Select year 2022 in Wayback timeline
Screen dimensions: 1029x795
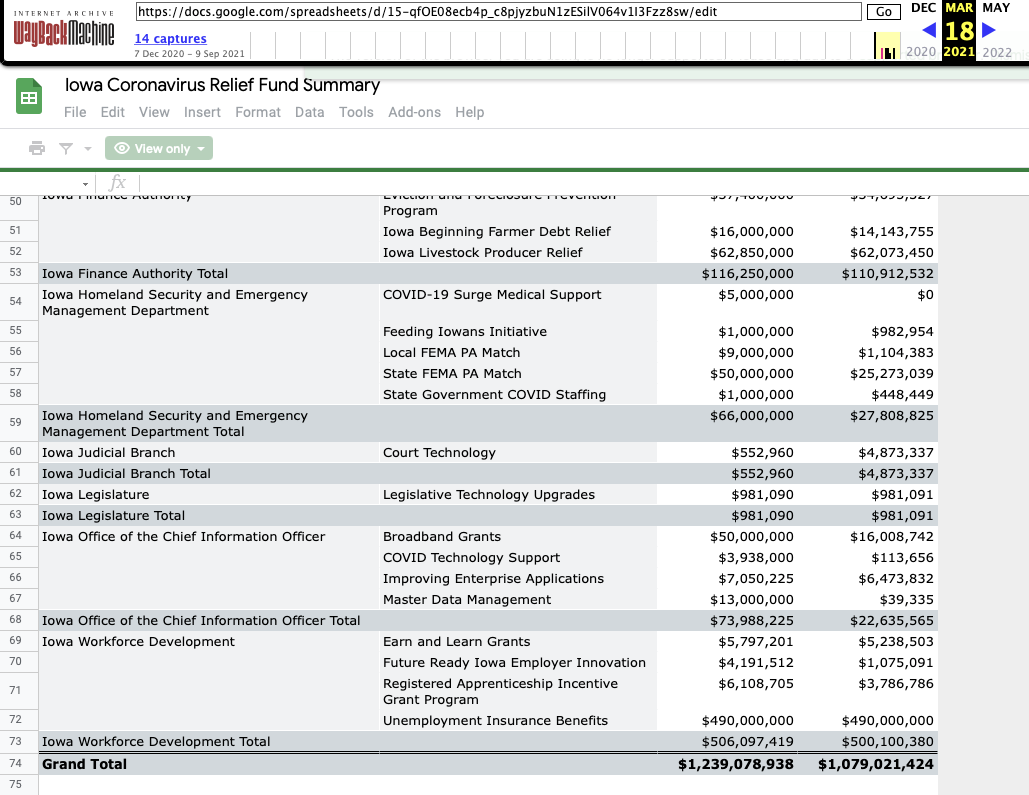coord(997,52)
